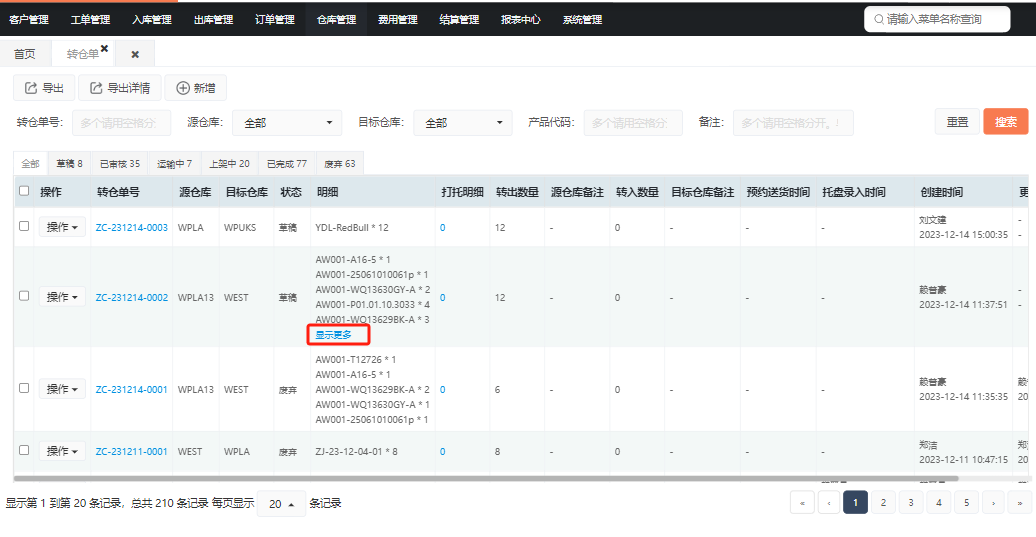
Task: Click the export icon in 导出 button
Action: click(x=30, y=88)
